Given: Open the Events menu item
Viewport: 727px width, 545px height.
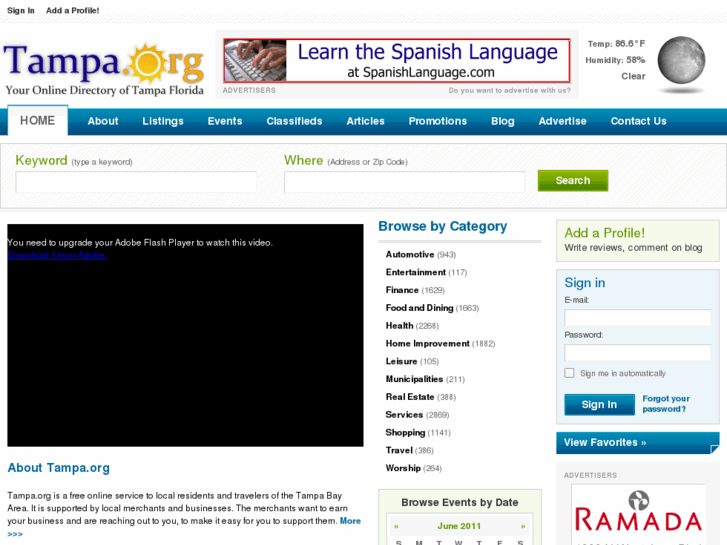Looking at the screenshot, I should 225,121.
